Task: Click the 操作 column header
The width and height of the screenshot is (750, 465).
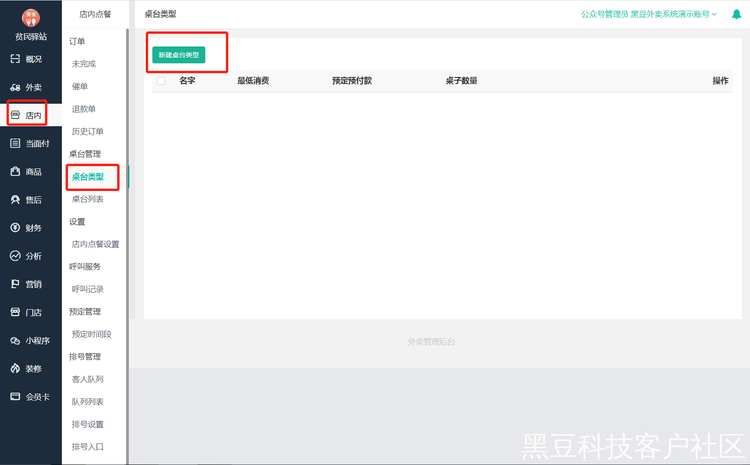Action: coord(720,80)
